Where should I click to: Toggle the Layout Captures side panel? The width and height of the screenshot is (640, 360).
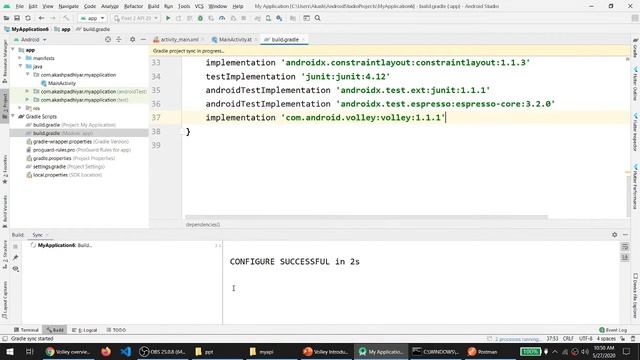point(5,300)
